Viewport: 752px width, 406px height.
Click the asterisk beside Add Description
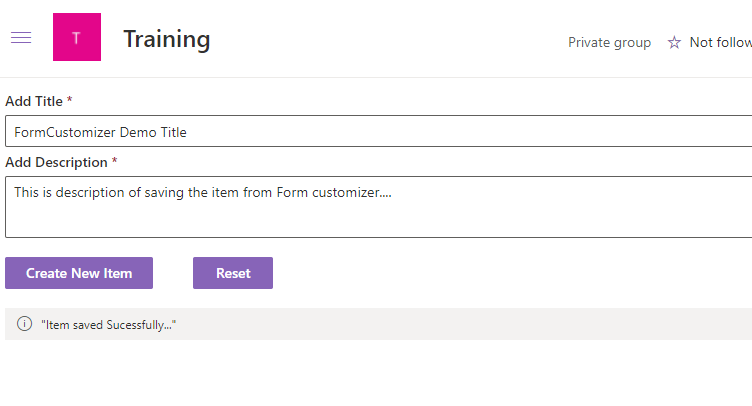pos(114,161)
